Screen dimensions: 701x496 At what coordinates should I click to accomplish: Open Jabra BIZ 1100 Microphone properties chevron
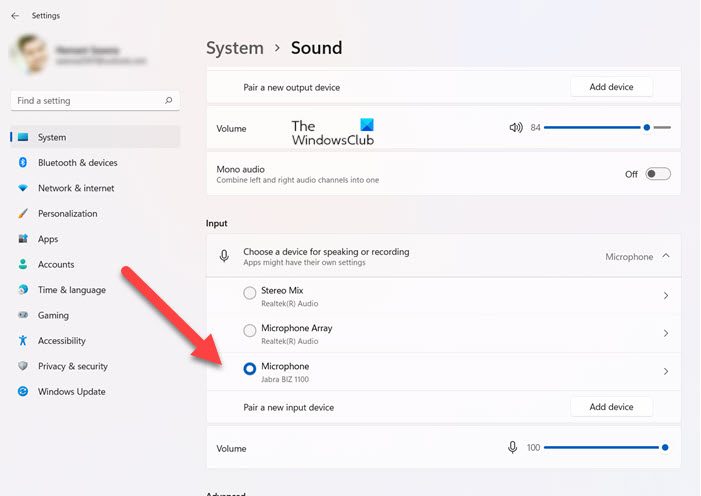666,372
